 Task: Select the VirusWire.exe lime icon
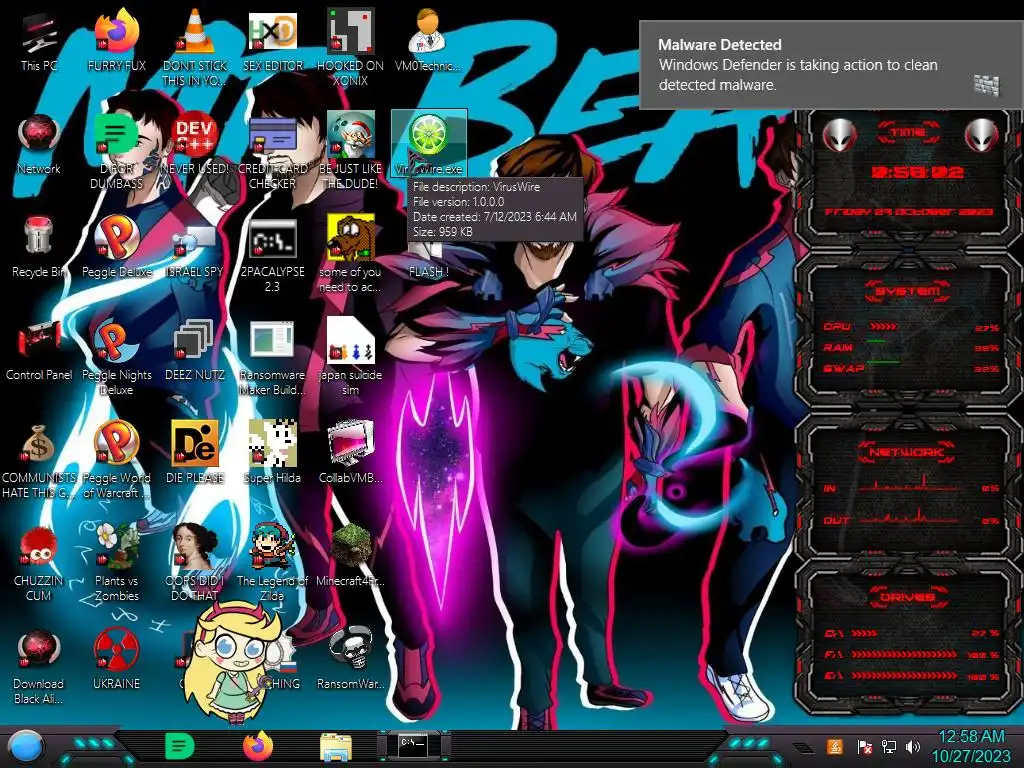coord(428,144)
